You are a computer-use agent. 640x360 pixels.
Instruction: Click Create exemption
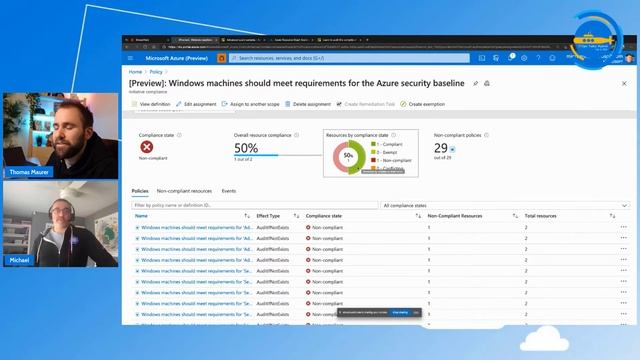(x=422, y=104)
